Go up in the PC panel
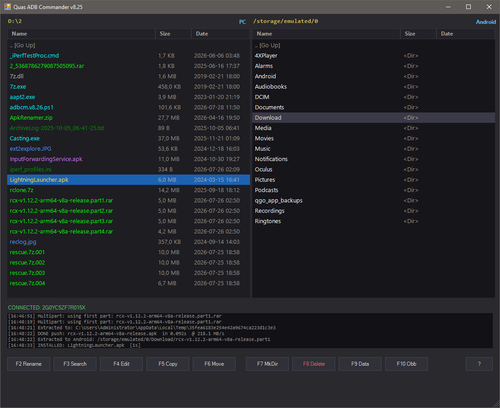Screen dimensions: 500x408 128,45
